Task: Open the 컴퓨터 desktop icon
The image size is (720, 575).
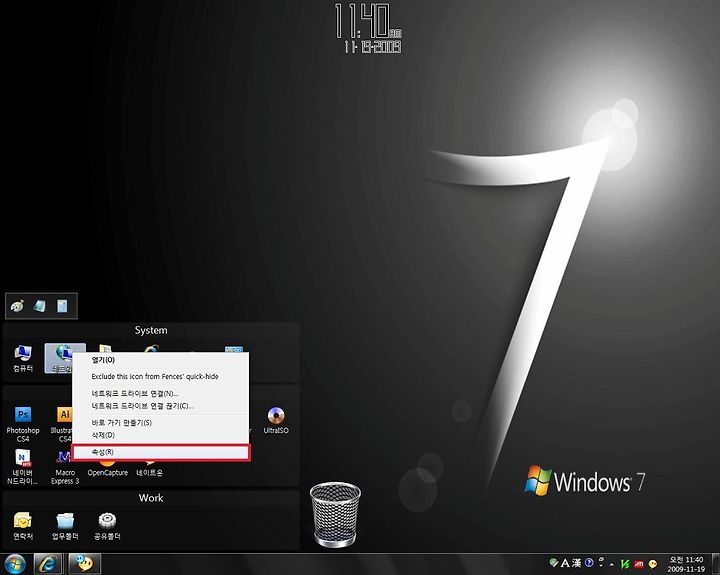Action: coord(22,359)
